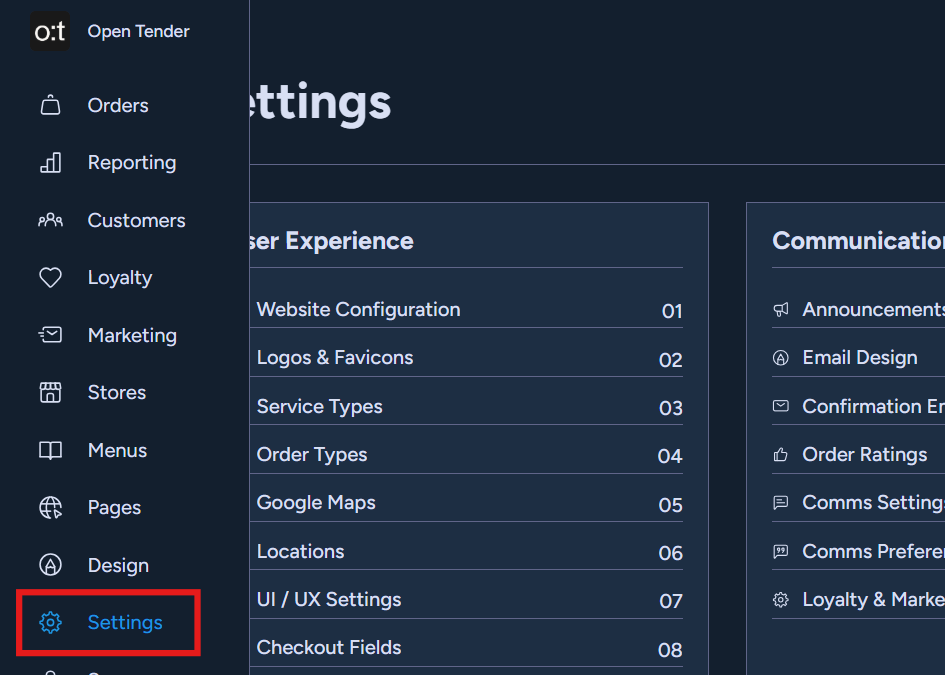945x675 pixels.
Task: Click the Menus open book icon
Action: tap(50, 450)
